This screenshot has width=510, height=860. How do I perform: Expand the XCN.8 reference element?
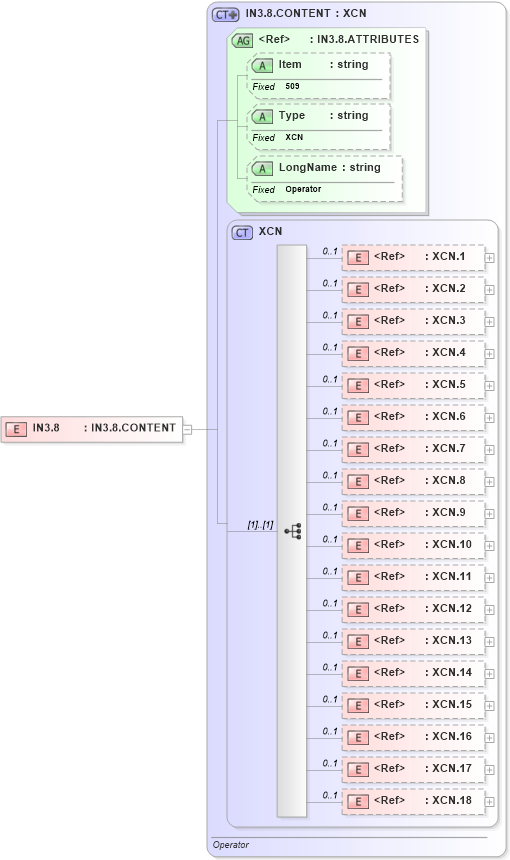pos(490,482)
